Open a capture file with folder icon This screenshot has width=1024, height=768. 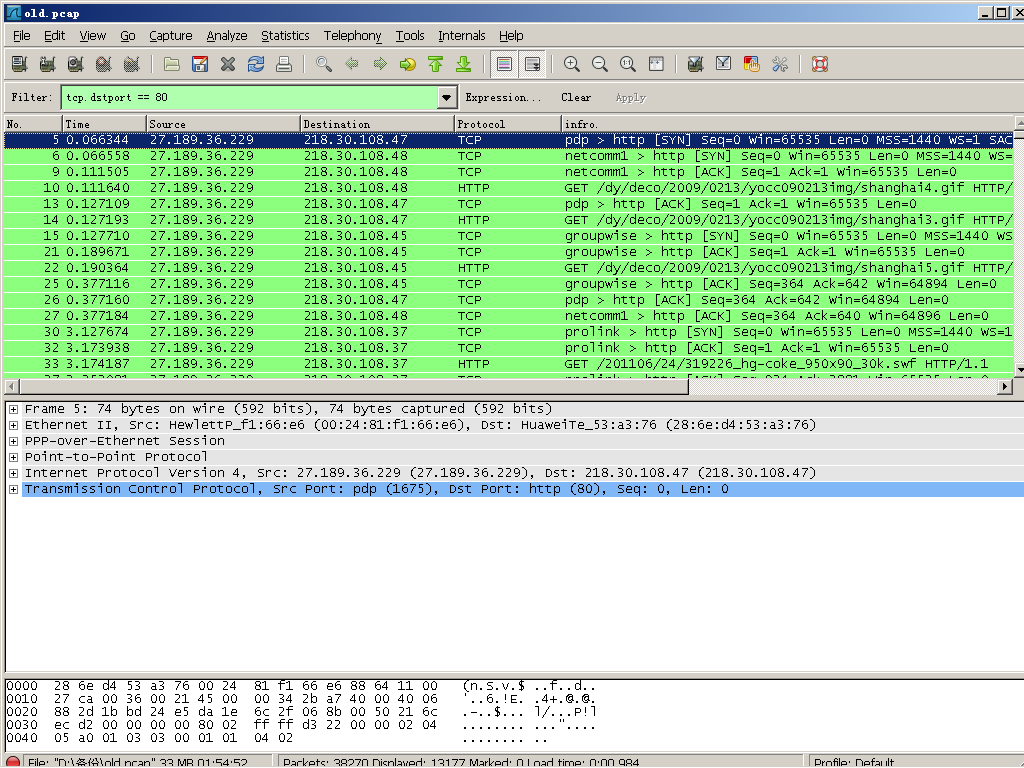172,64
